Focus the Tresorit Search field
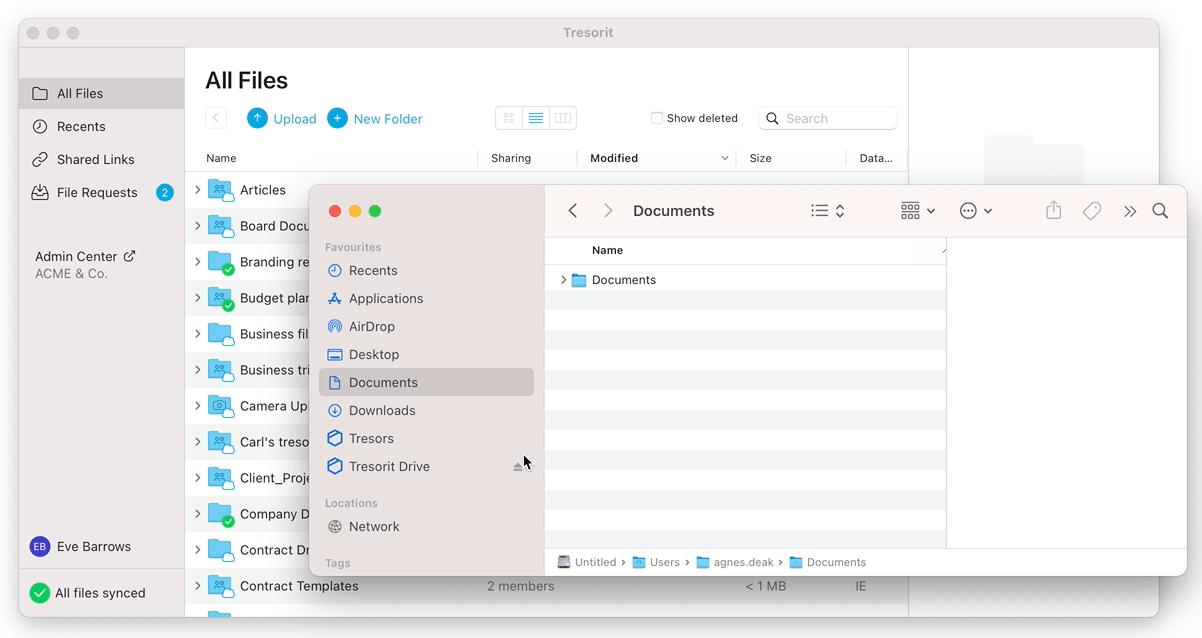This screenshot has width=1202, height=638. coord(828,118)
